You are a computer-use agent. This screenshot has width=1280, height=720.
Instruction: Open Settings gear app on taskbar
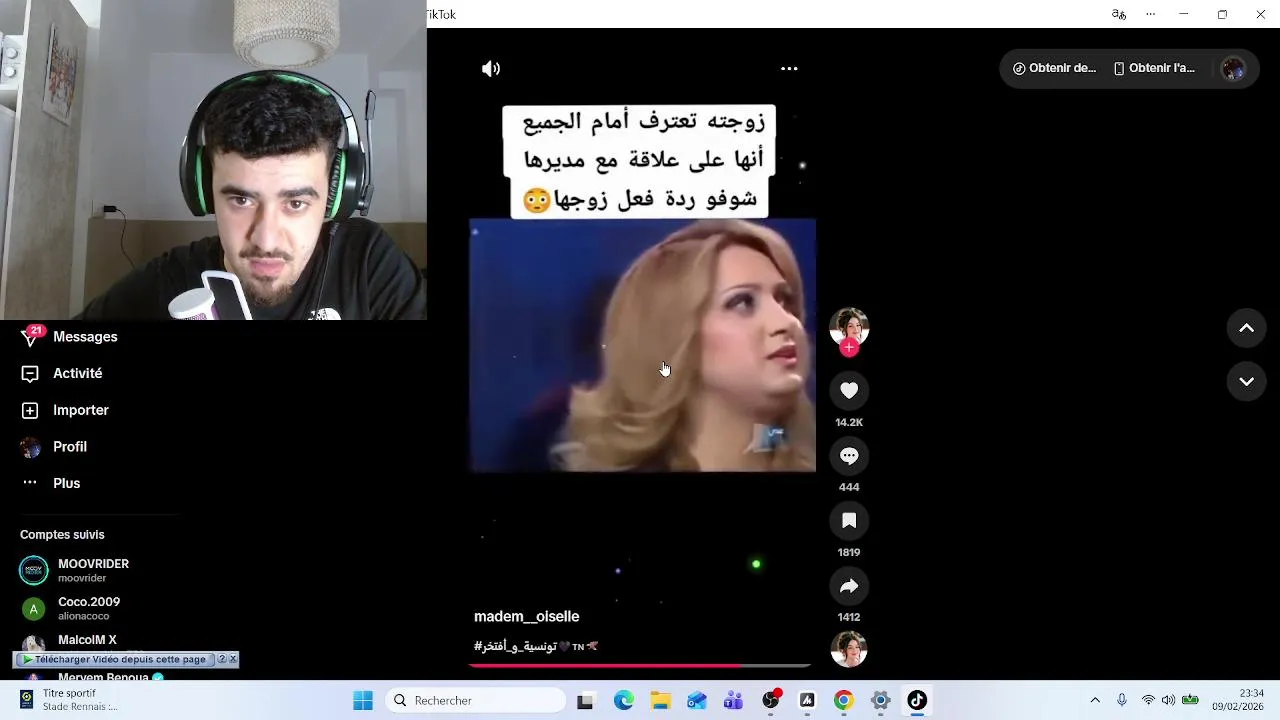(880, 701)
